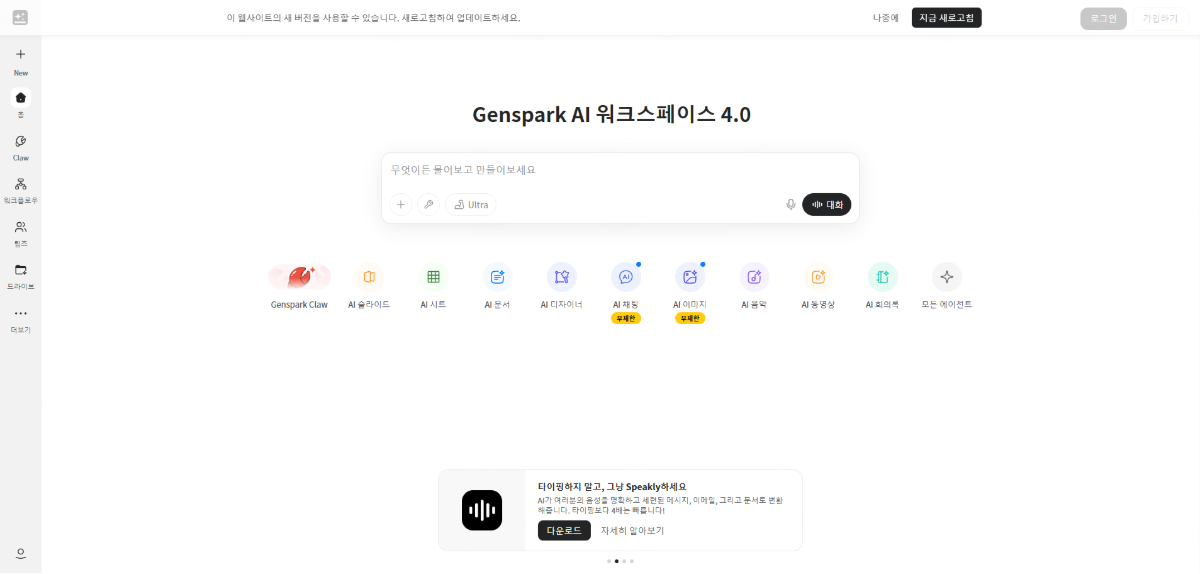Open the Teams people icon in sidebar
The width and height of the screenshot is (1200, 574).
click(x=20, y=227)
